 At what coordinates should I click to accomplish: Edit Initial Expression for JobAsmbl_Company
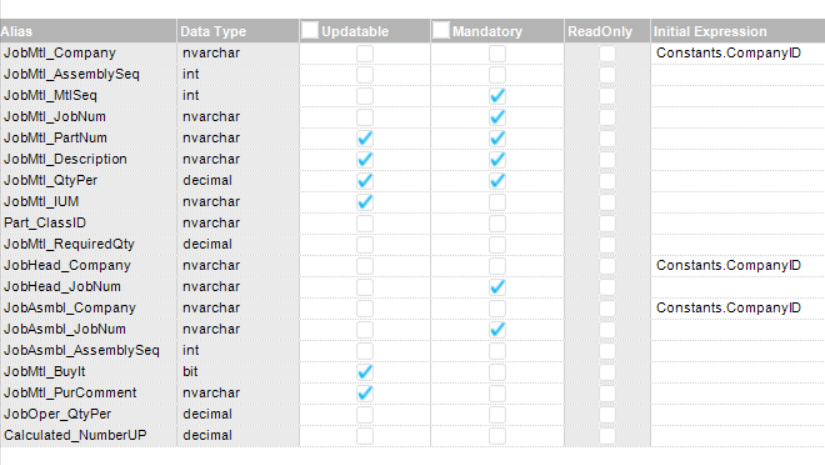pos(737,308)
